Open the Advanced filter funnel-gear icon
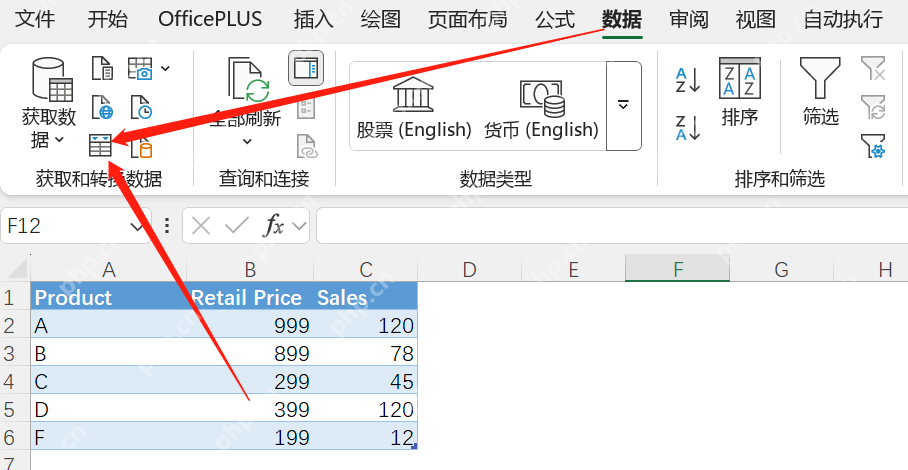This screenshot has width=908, height=470. click(x=873, y=146)
